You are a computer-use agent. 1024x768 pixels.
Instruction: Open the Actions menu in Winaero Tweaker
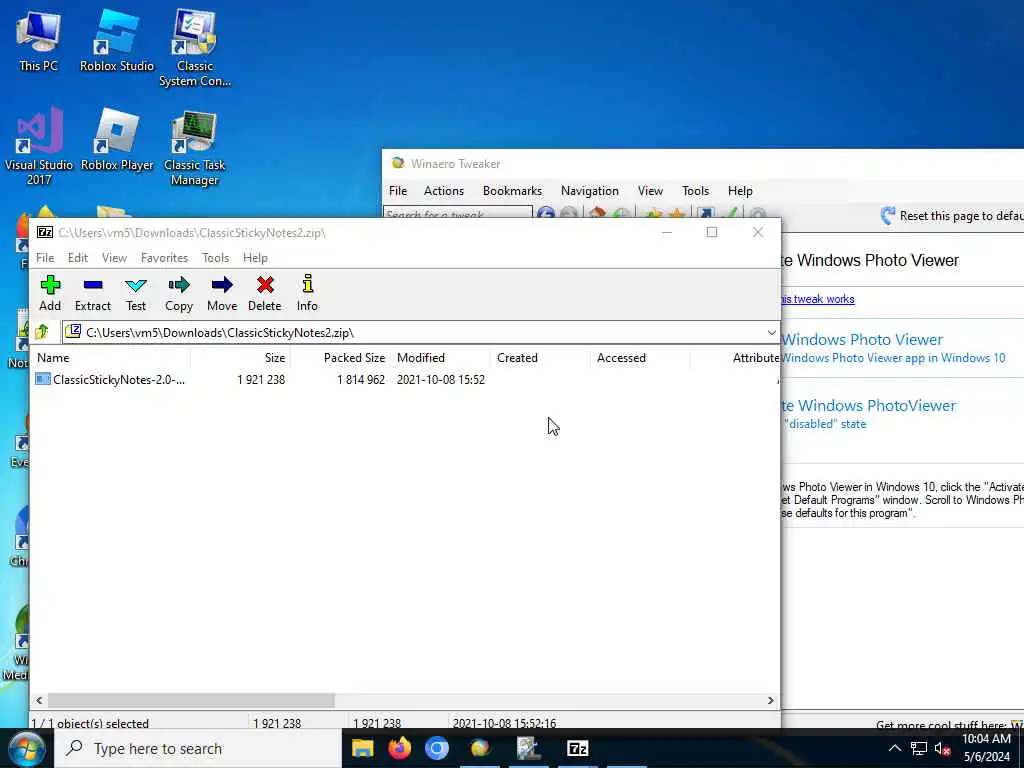click(x=444, y=191)
